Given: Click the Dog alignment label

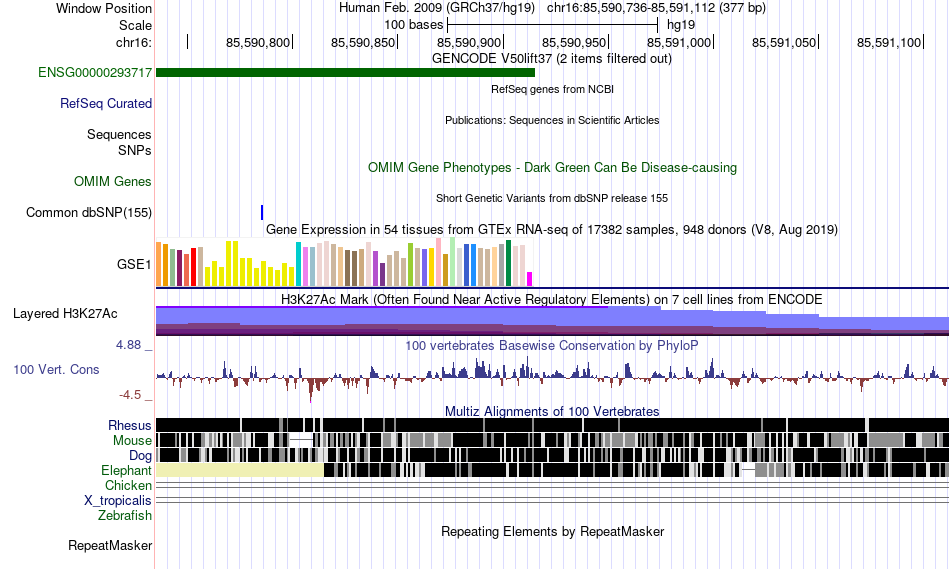Looking at the screenshot, I should [141, 456].
